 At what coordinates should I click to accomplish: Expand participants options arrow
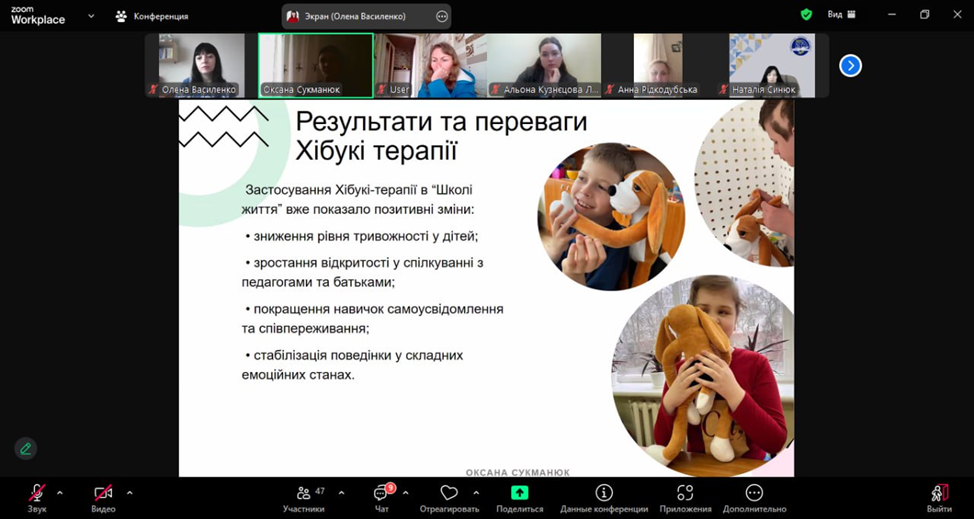341,493
